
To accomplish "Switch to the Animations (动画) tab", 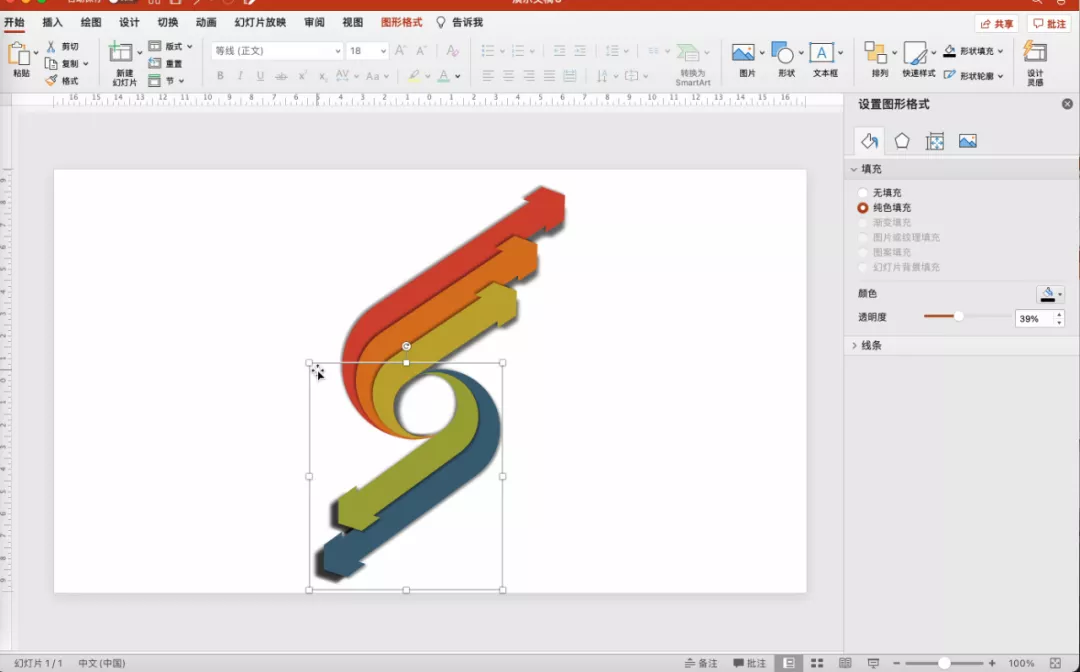I will point(206,22).
